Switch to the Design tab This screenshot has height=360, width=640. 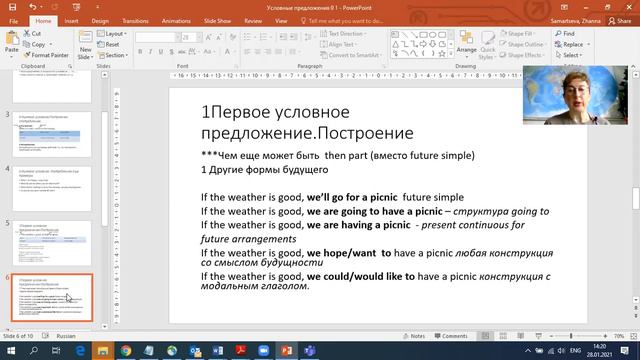tap(100, 21)
